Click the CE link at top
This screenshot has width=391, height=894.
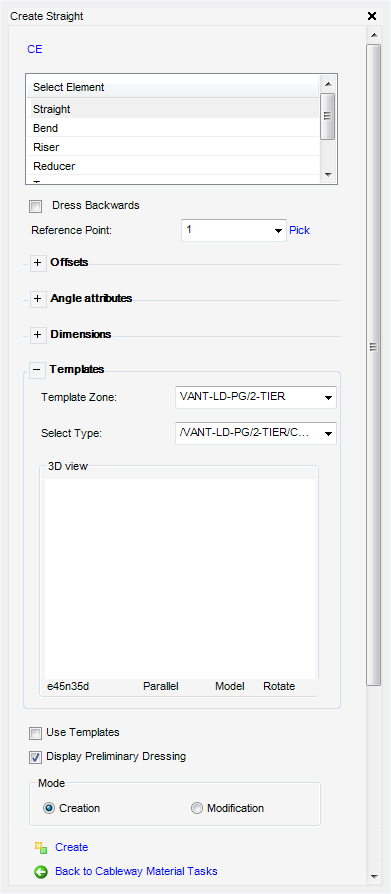[x=35, y=50]
